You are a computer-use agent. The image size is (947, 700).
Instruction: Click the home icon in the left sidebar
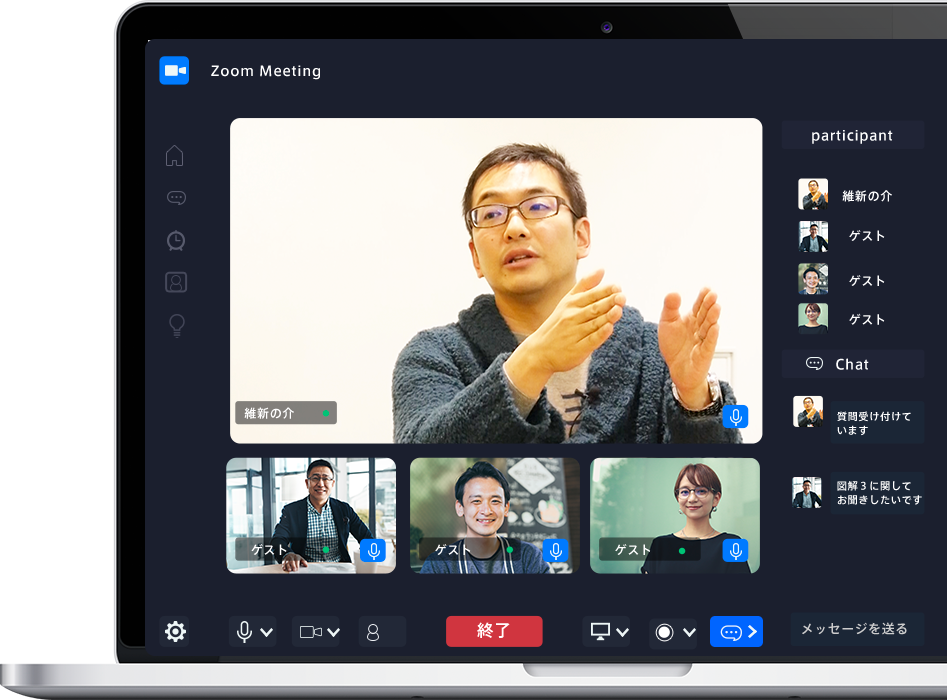pos(175,156)
